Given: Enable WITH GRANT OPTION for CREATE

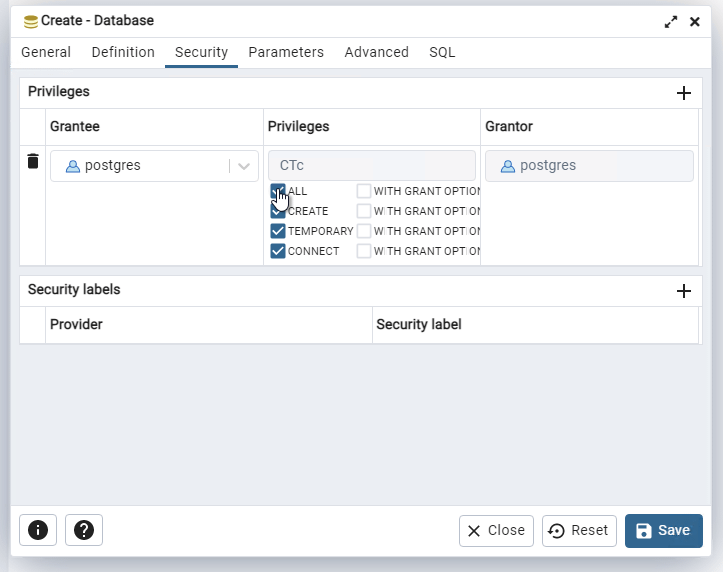Looking at the screenshot, I should tap(364, 211).
